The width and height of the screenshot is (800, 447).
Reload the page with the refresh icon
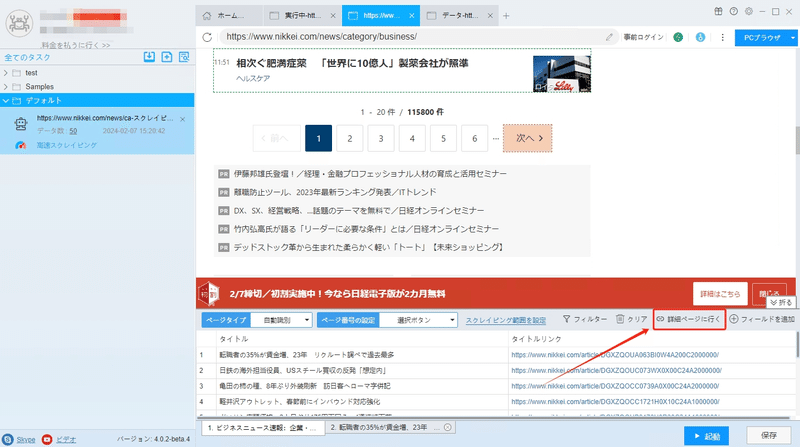[207, 37]
